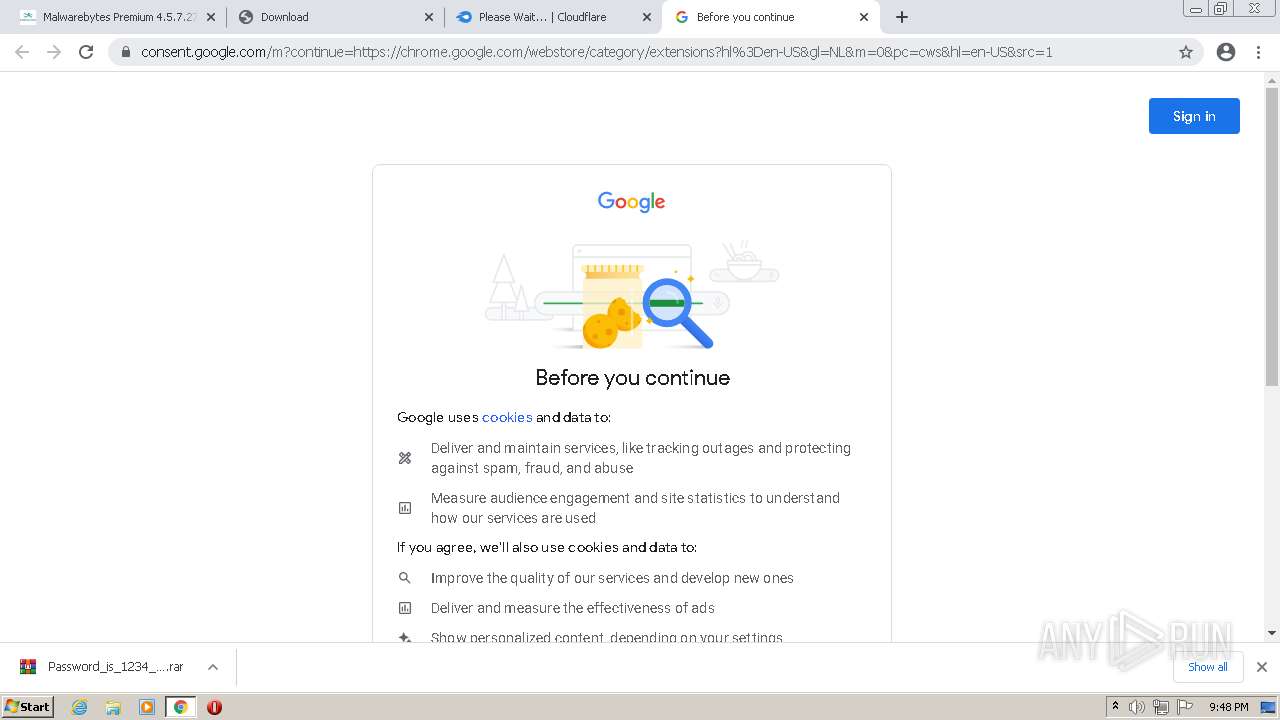
Task: Open a new browser tab
Action: (x=901, y=17)
